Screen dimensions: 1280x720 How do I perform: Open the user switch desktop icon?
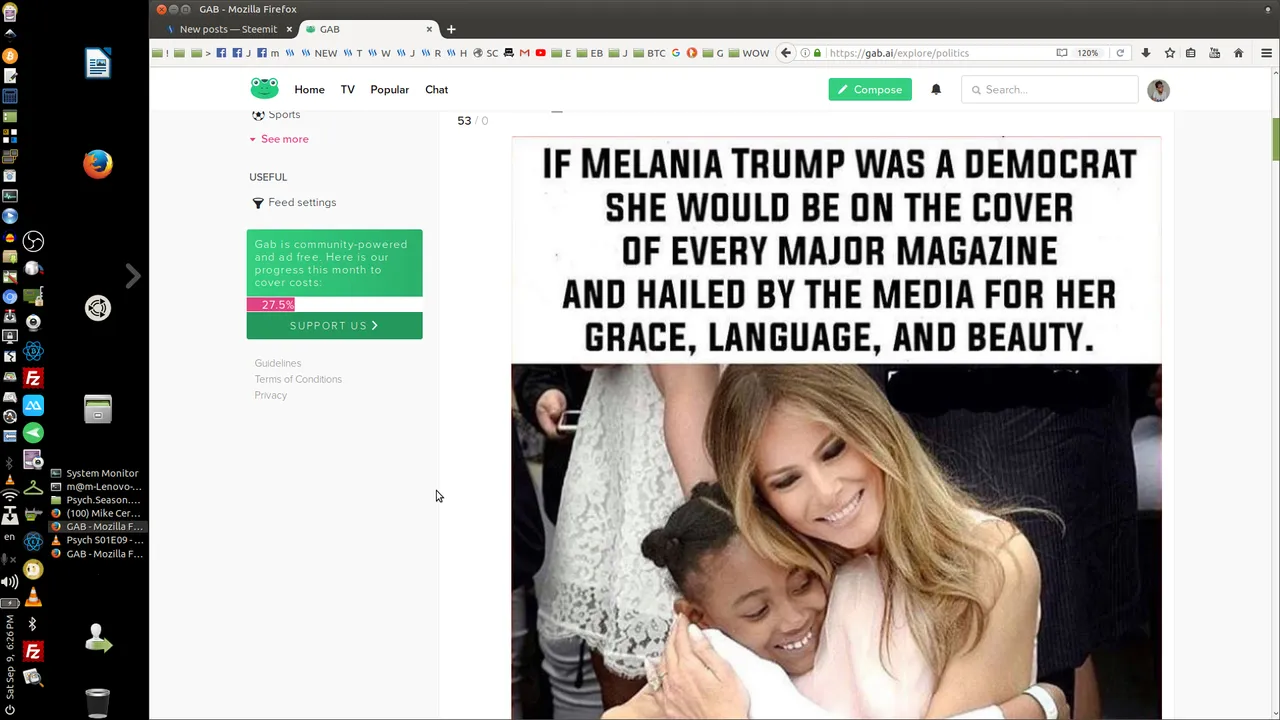coord(98,638)
